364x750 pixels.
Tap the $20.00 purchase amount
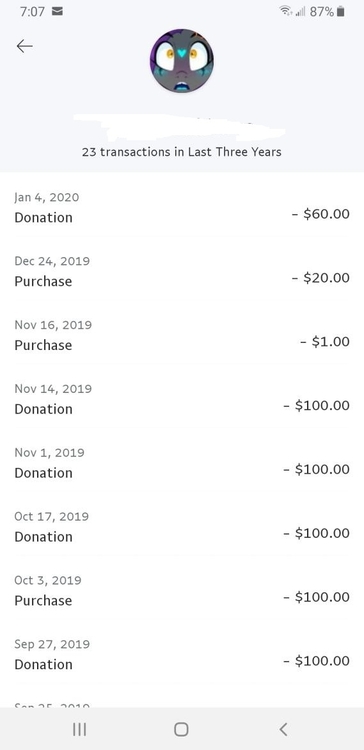tap(321, 277)
